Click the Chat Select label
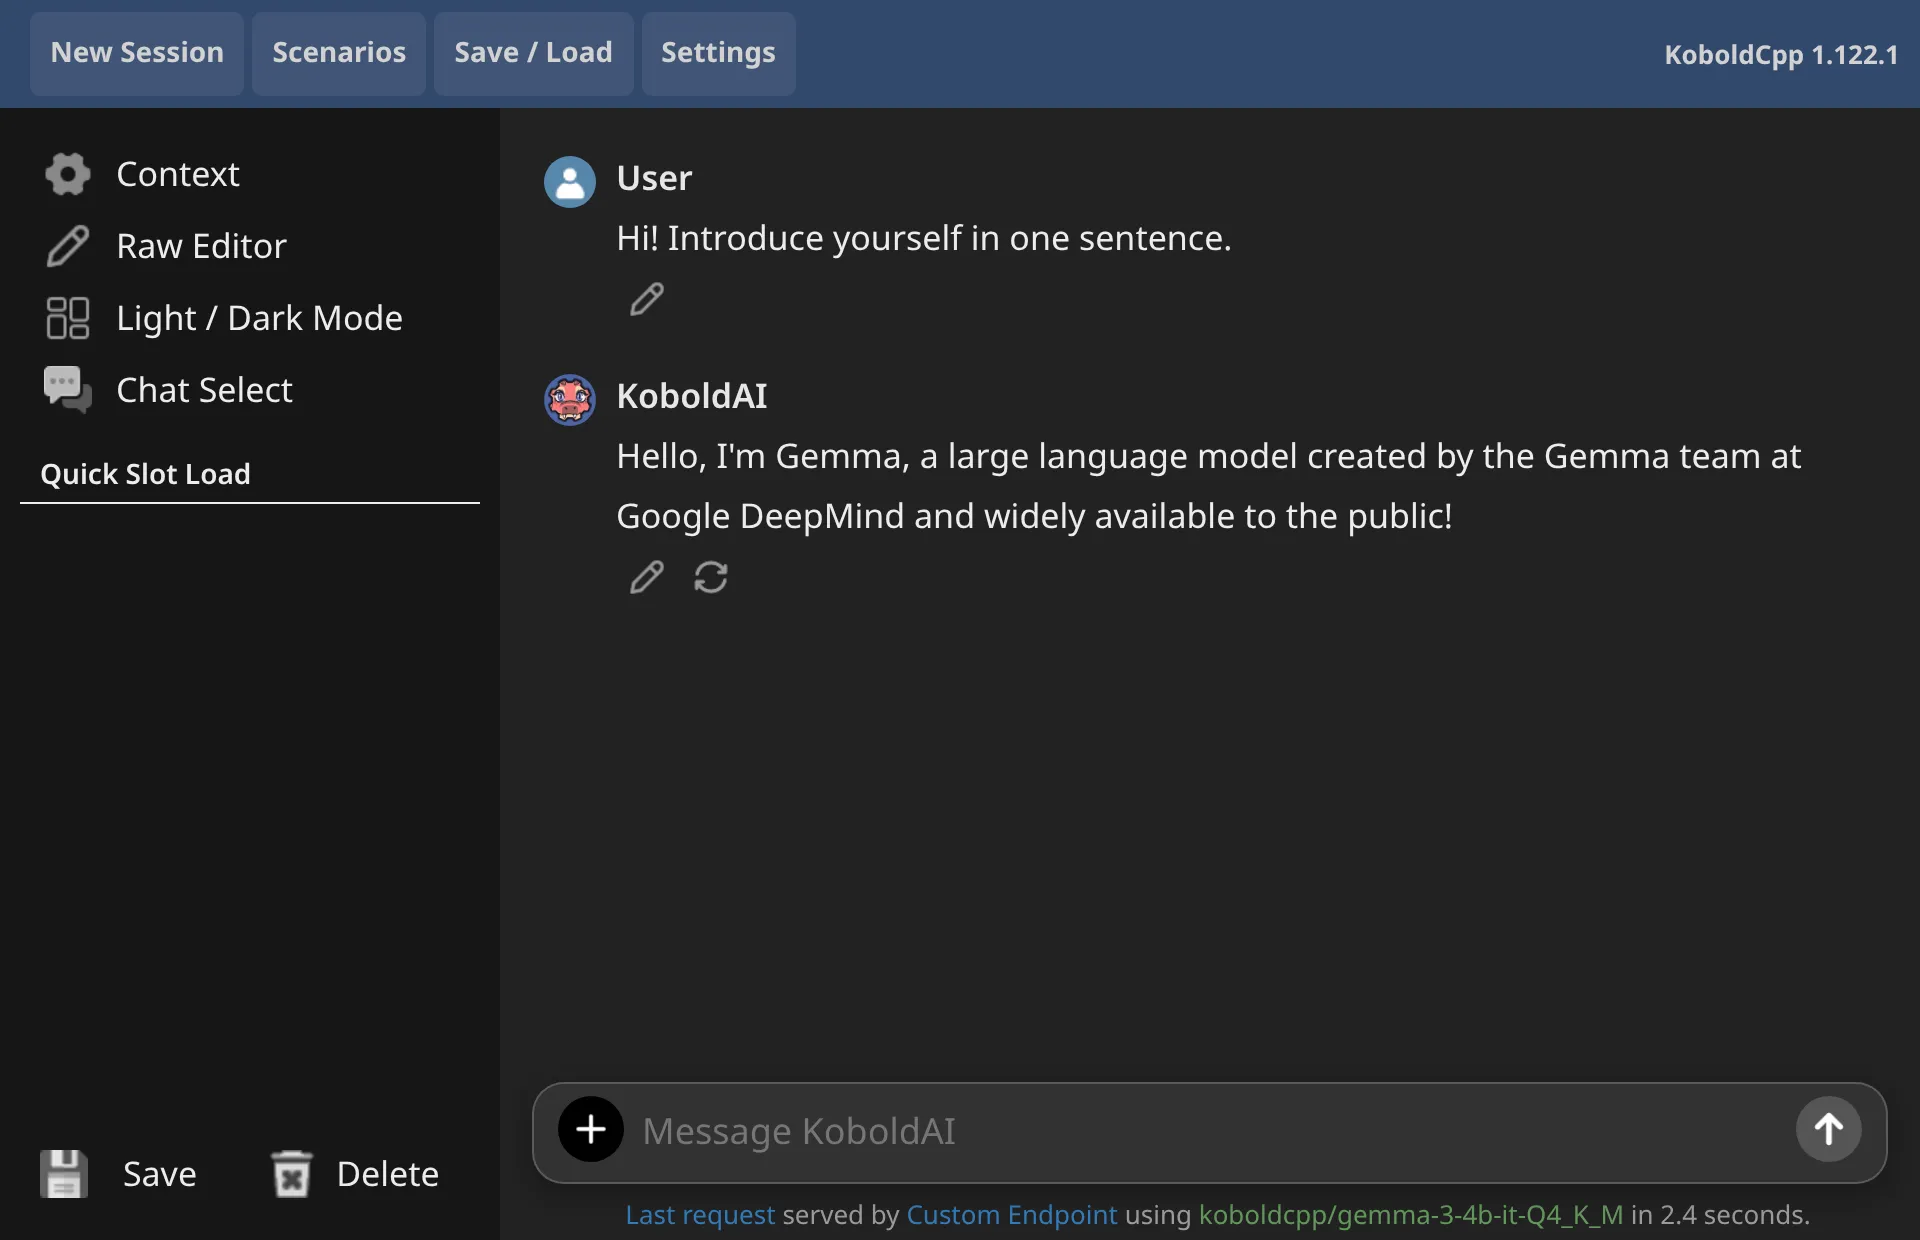This screenshot has height=1240, width=1920. point(204,390)
